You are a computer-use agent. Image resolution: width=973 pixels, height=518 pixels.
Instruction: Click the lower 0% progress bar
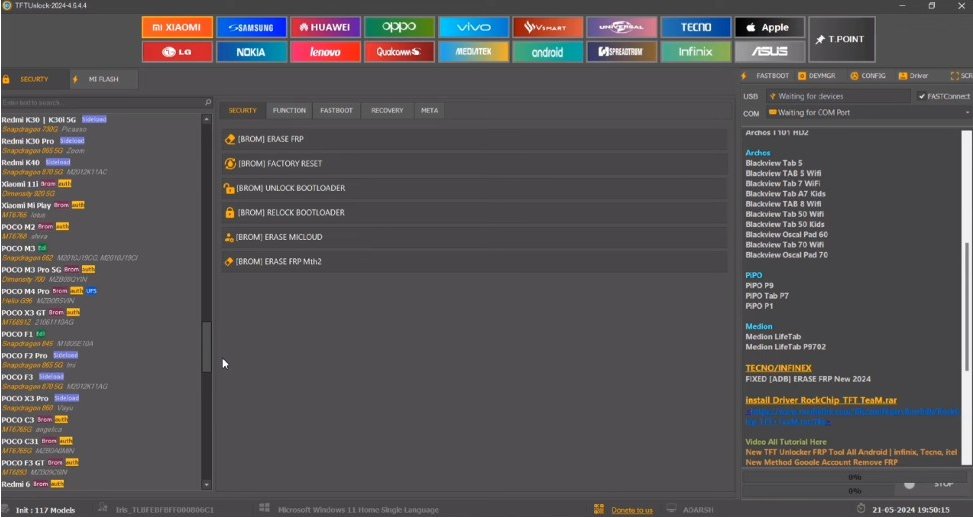click(854, 491)
